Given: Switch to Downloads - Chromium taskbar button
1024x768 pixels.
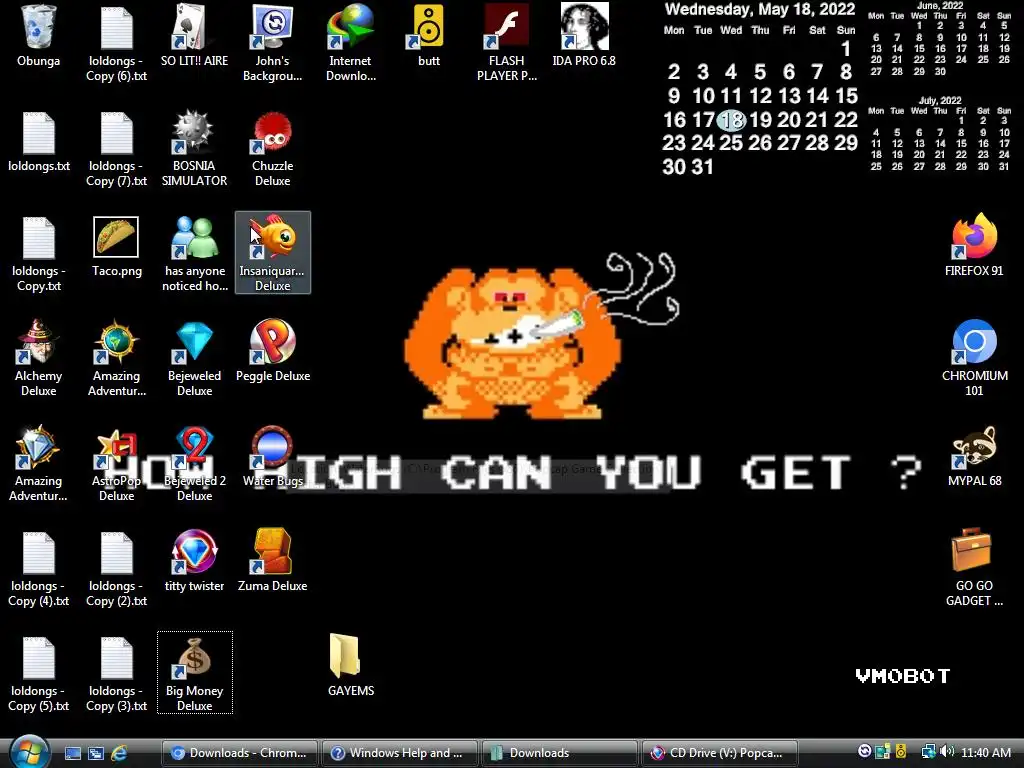Looking at the screenshot, I should point(239,753).
